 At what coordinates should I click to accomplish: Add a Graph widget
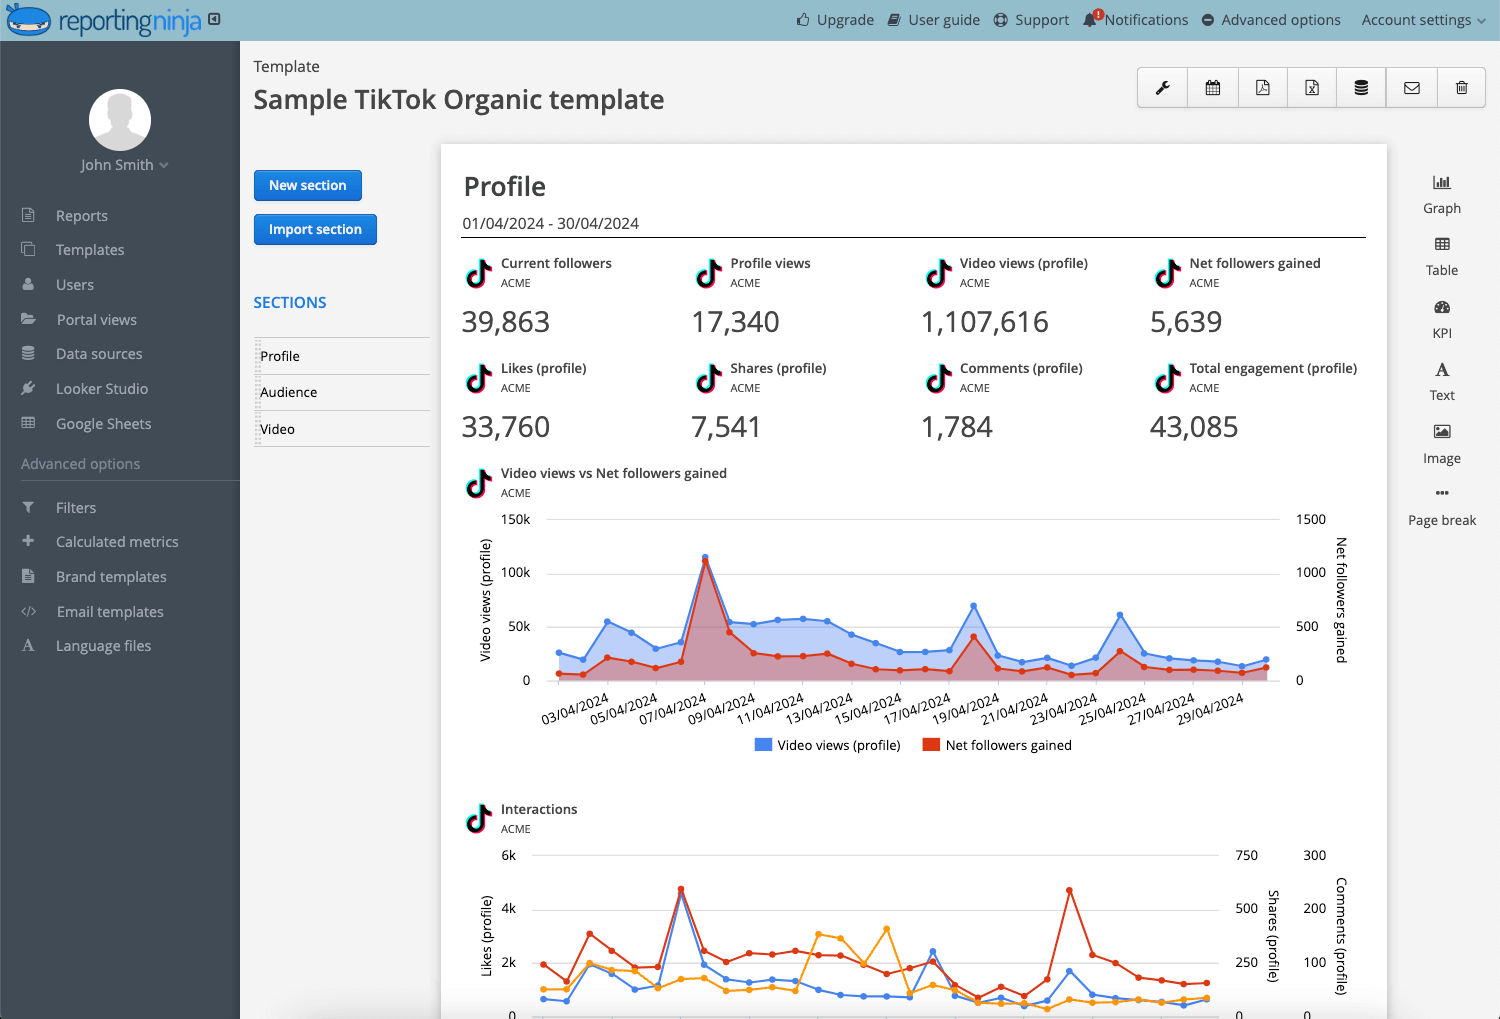coord(1441,194)
